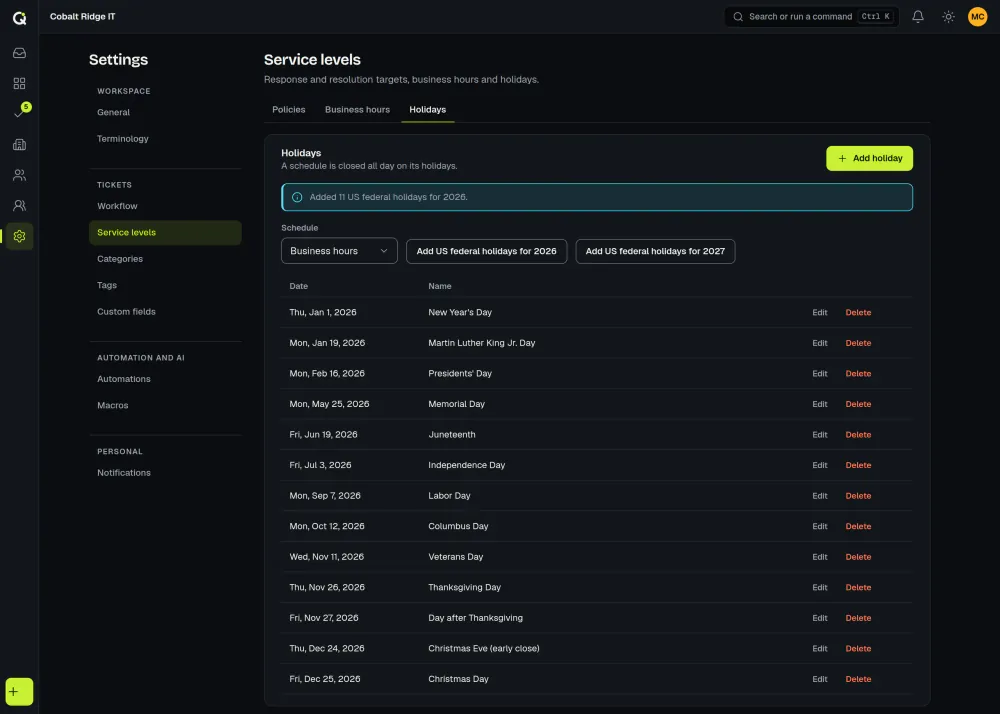This screenshot has width=1000, height=714.
Task: Delete the Memorial Day holiday
Action: coord(858,404)
